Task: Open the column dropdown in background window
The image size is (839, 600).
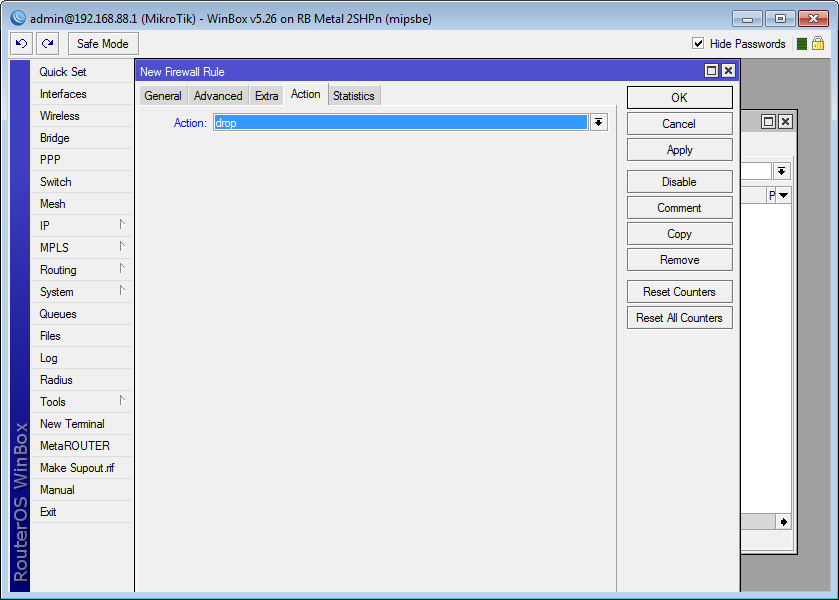Action: click(784, 195)
